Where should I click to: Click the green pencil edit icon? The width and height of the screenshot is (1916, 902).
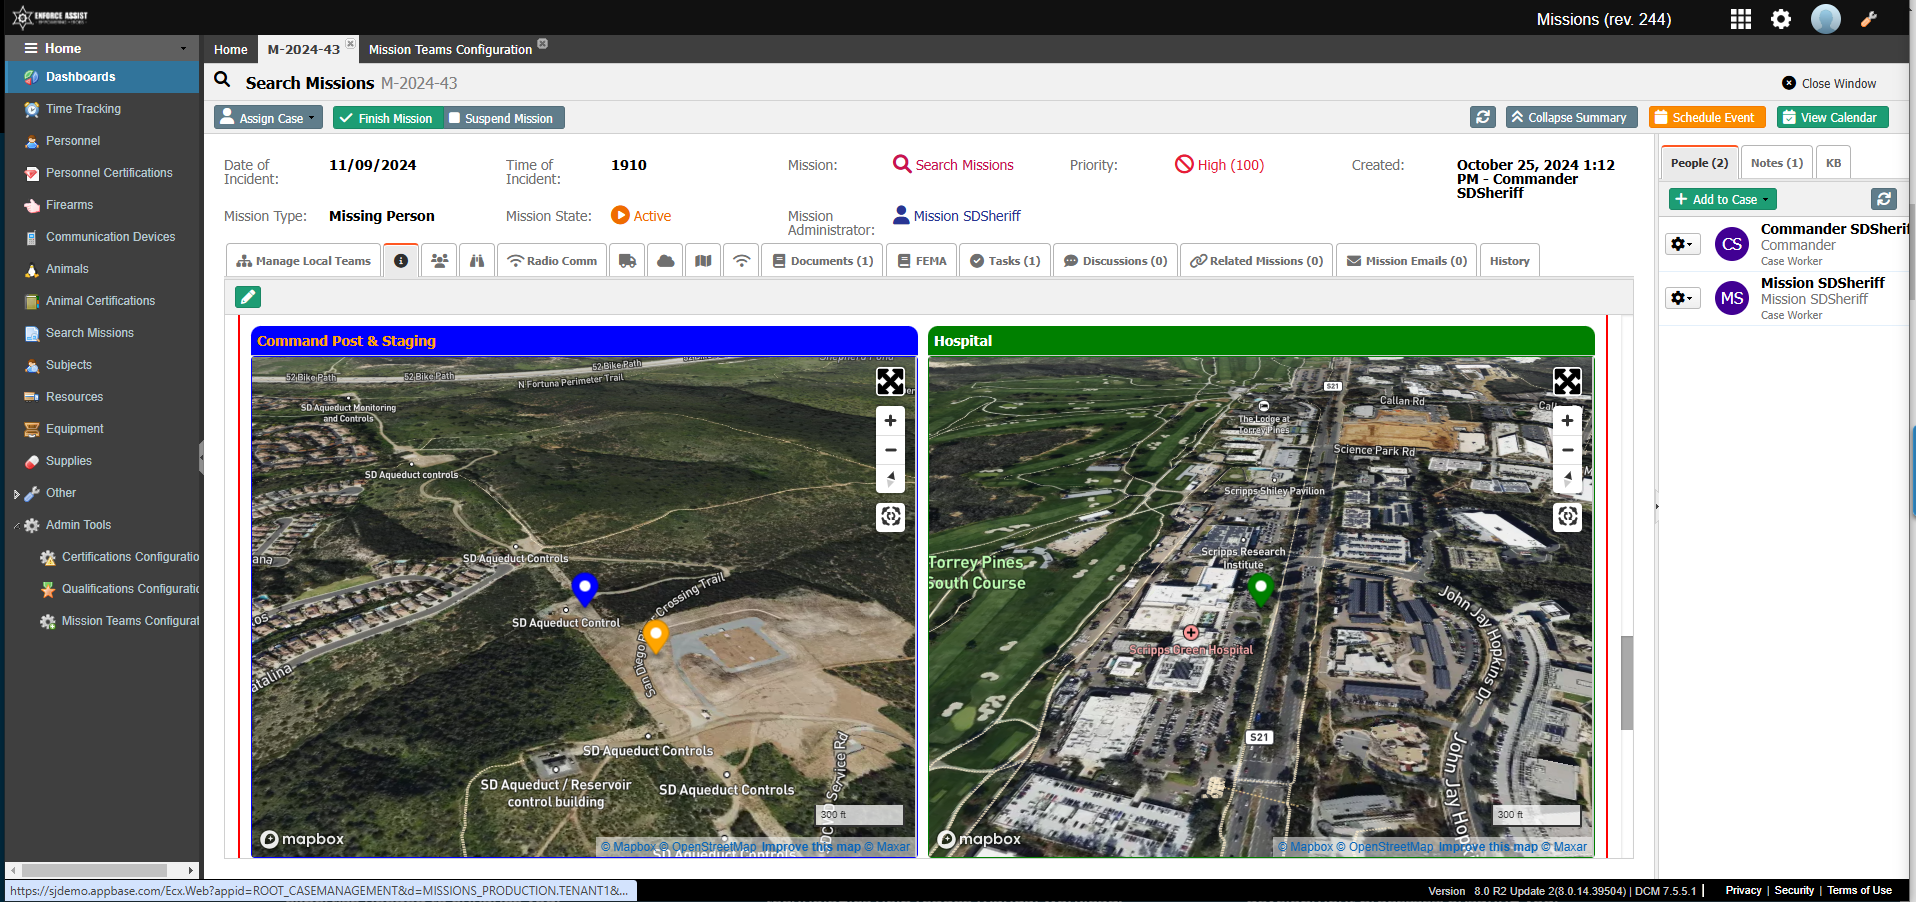[248, 297]
